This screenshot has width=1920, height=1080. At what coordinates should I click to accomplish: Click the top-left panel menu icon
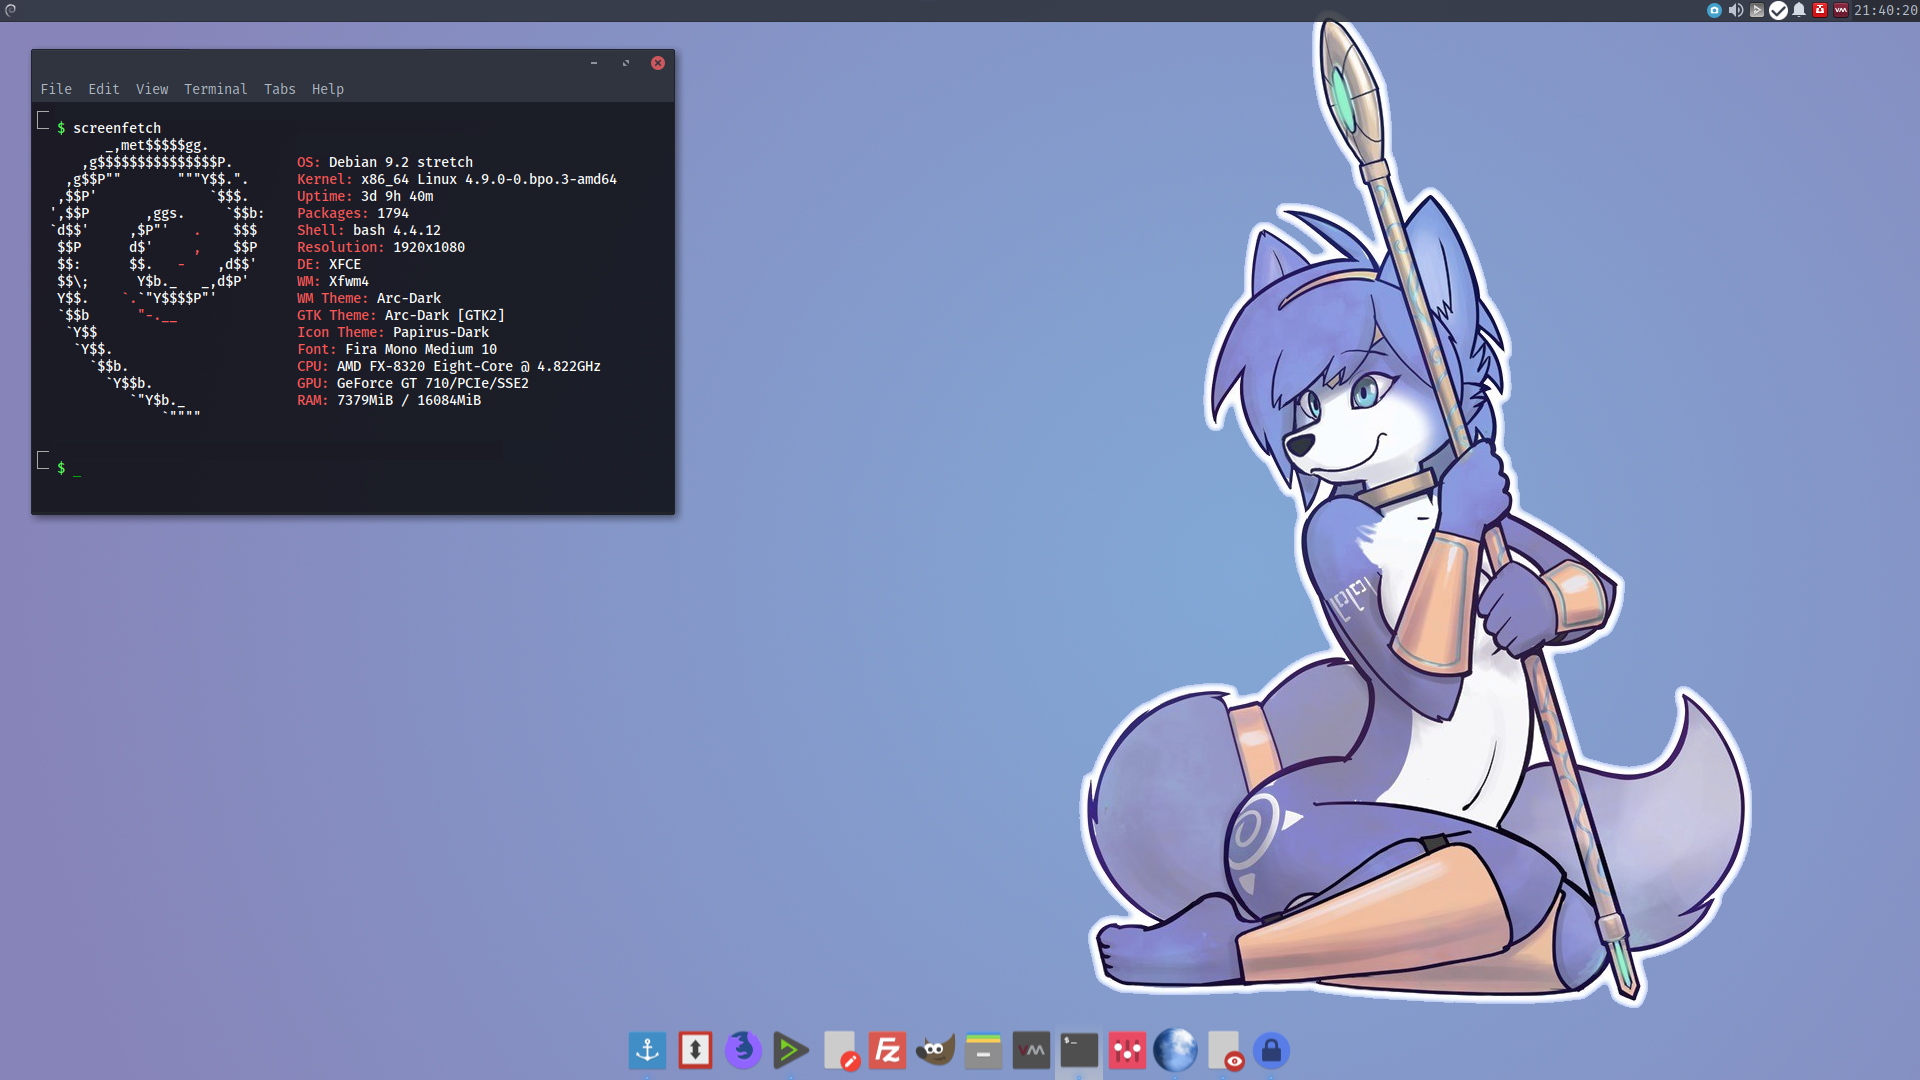click(10, 10)
